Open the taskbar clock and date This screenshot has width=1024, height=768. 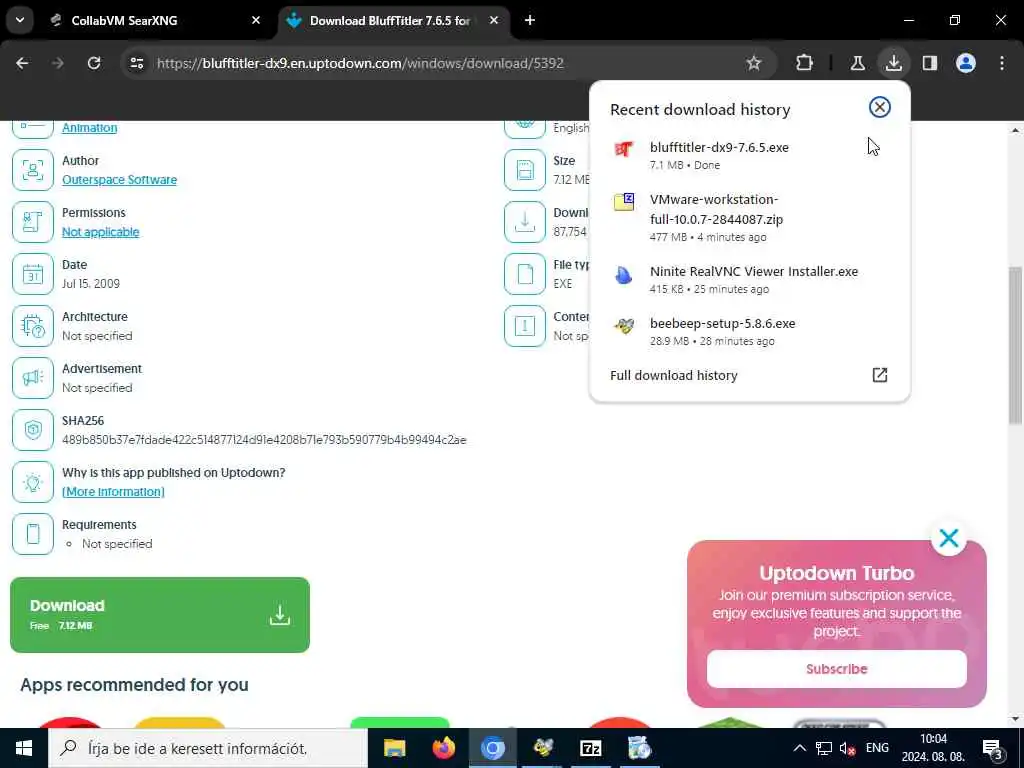933,748
